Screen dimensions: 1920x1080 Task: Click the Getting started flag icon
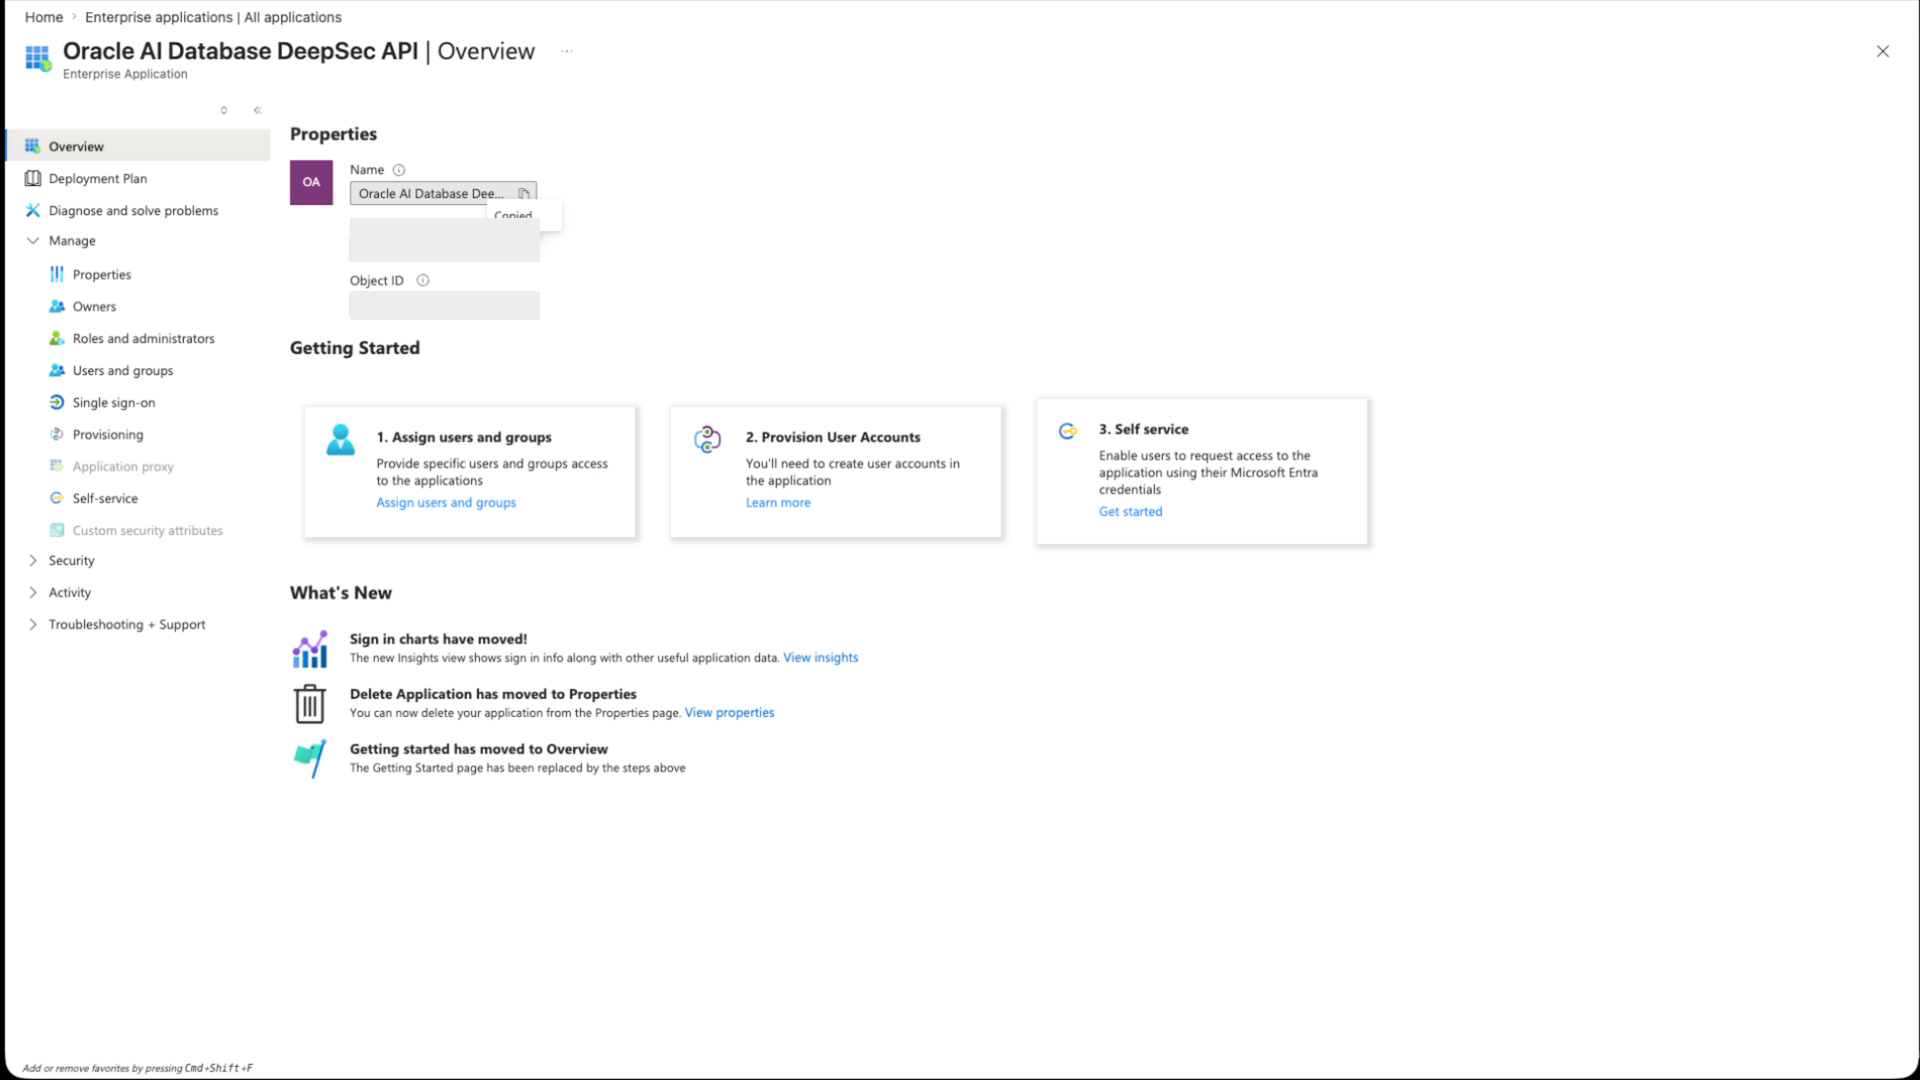310,759
